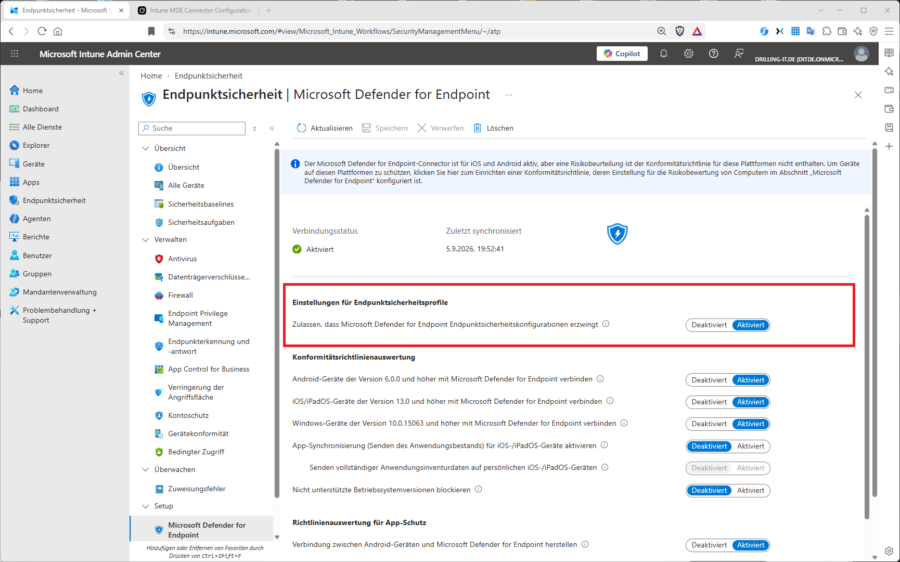The height and width of the screenshot is (562, 900).
Task: Collapse the portal left navigation
Action: pyautogui.click(x=121, y=73)
